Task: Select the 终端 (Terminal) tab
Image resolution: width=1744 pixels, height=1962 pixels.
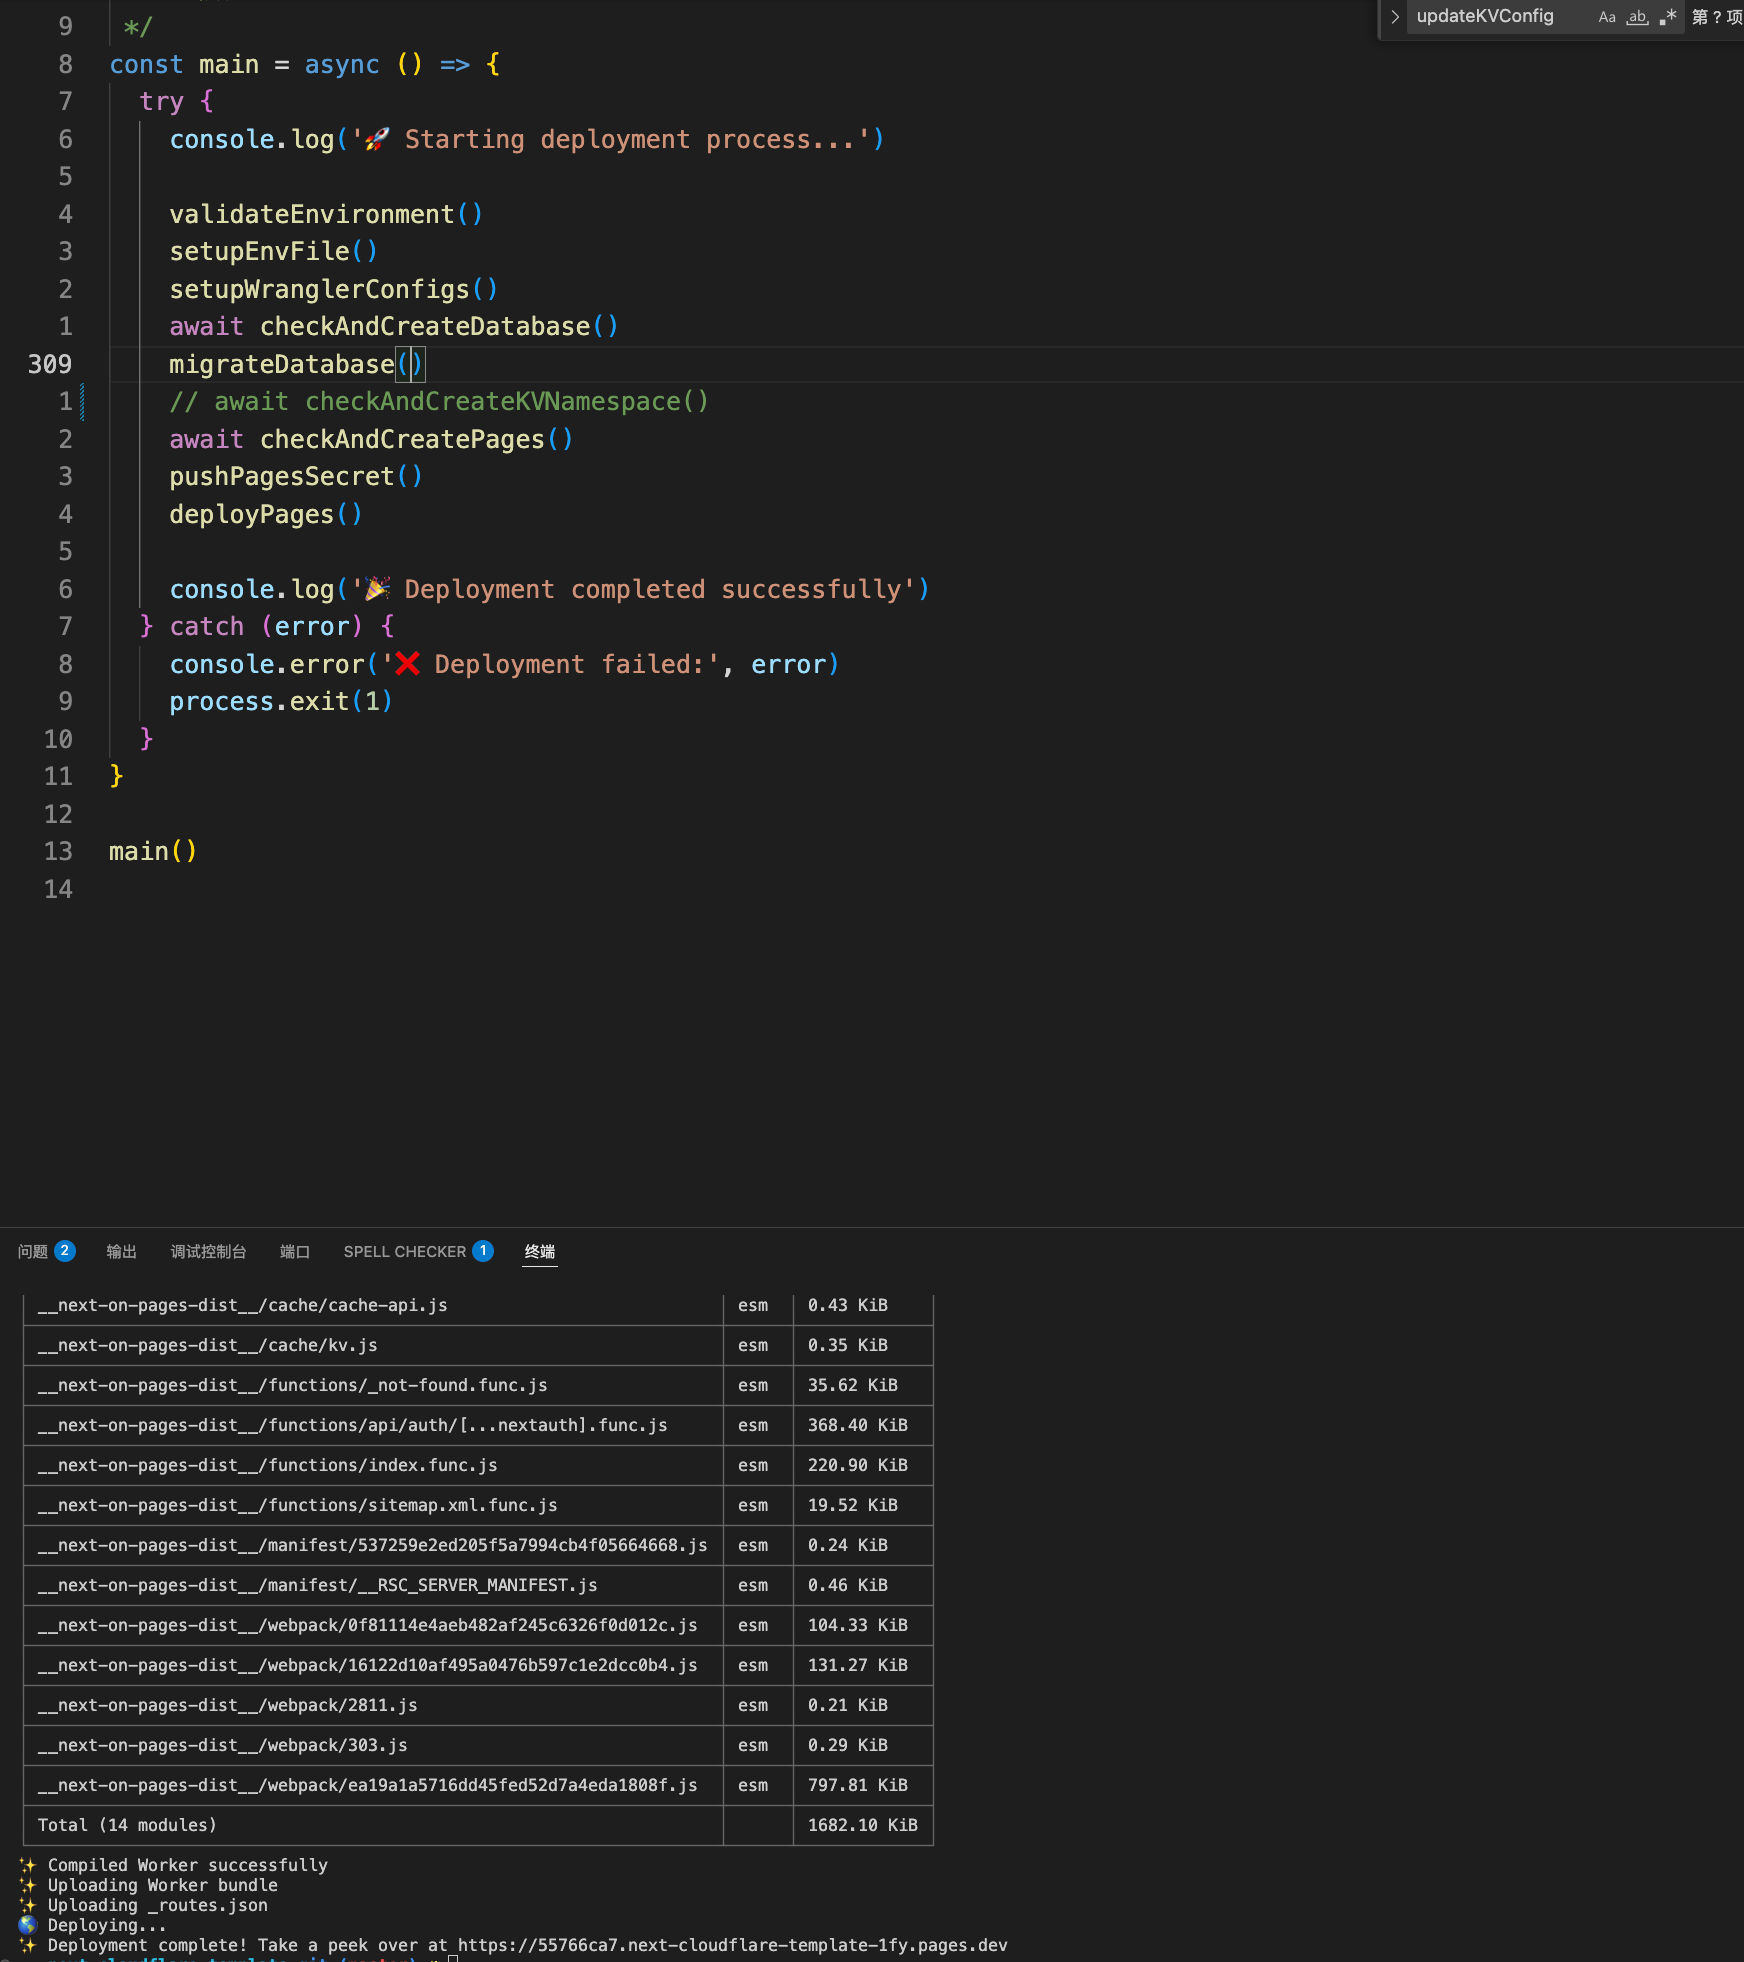Action: (539, 1252)
